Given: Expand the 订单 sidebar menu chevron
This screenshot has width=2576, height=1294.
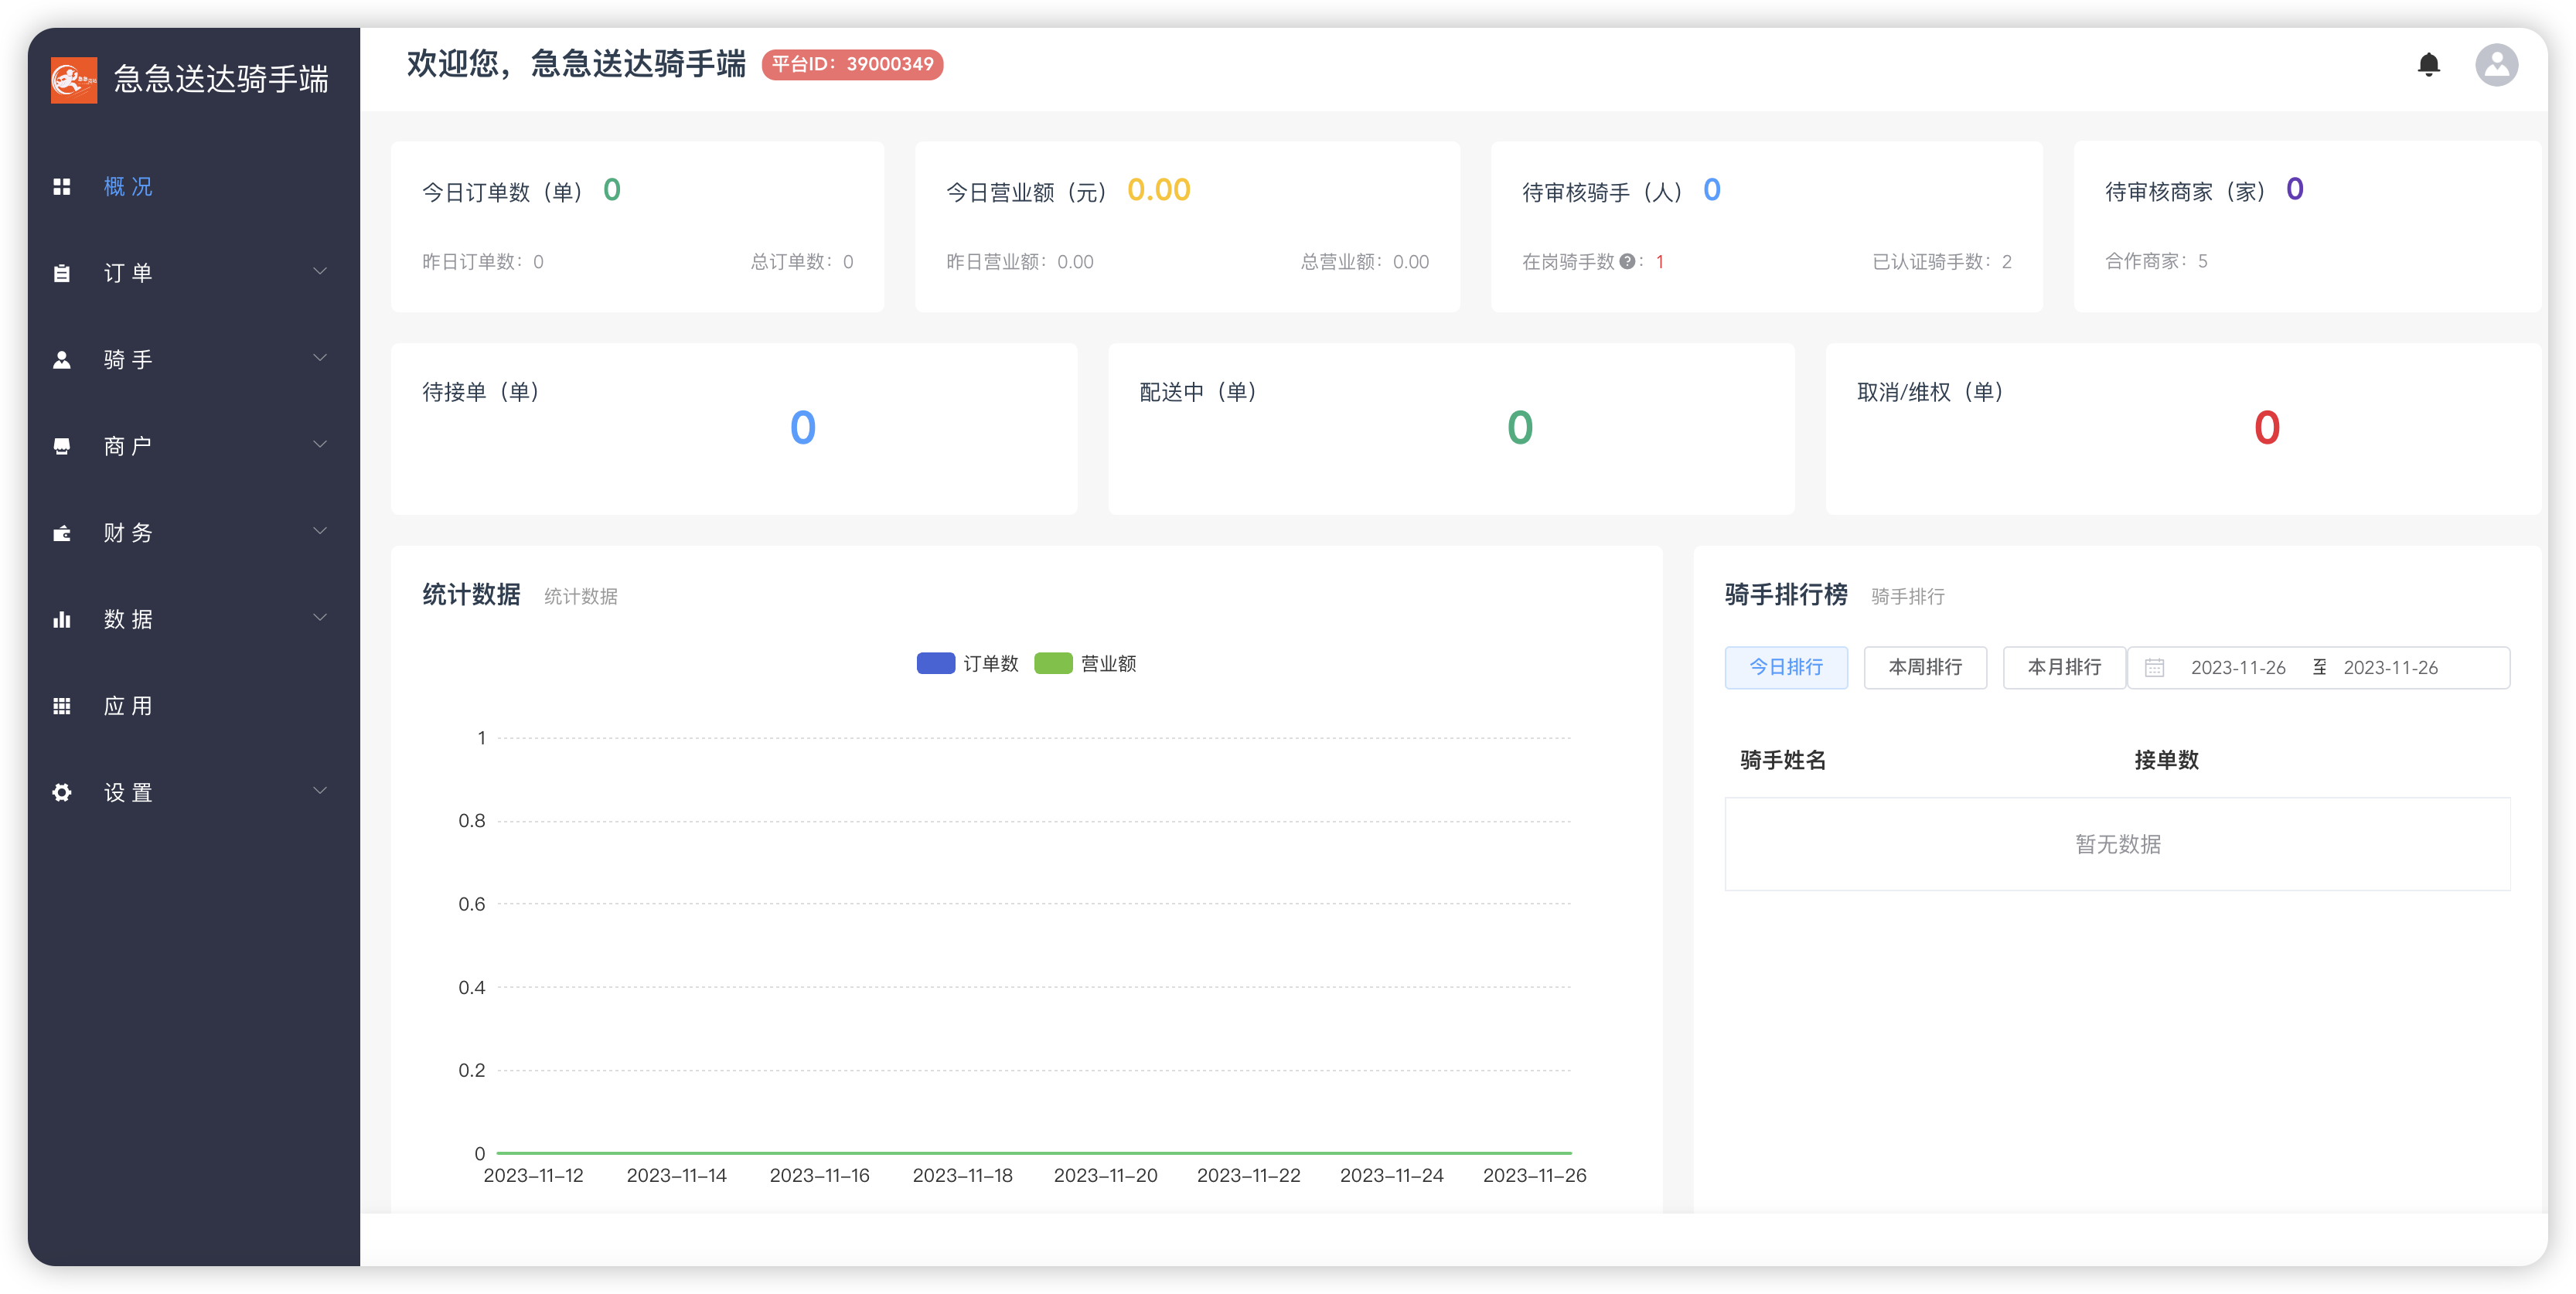Looking at the screenshot, I should [x=320, y=272].
